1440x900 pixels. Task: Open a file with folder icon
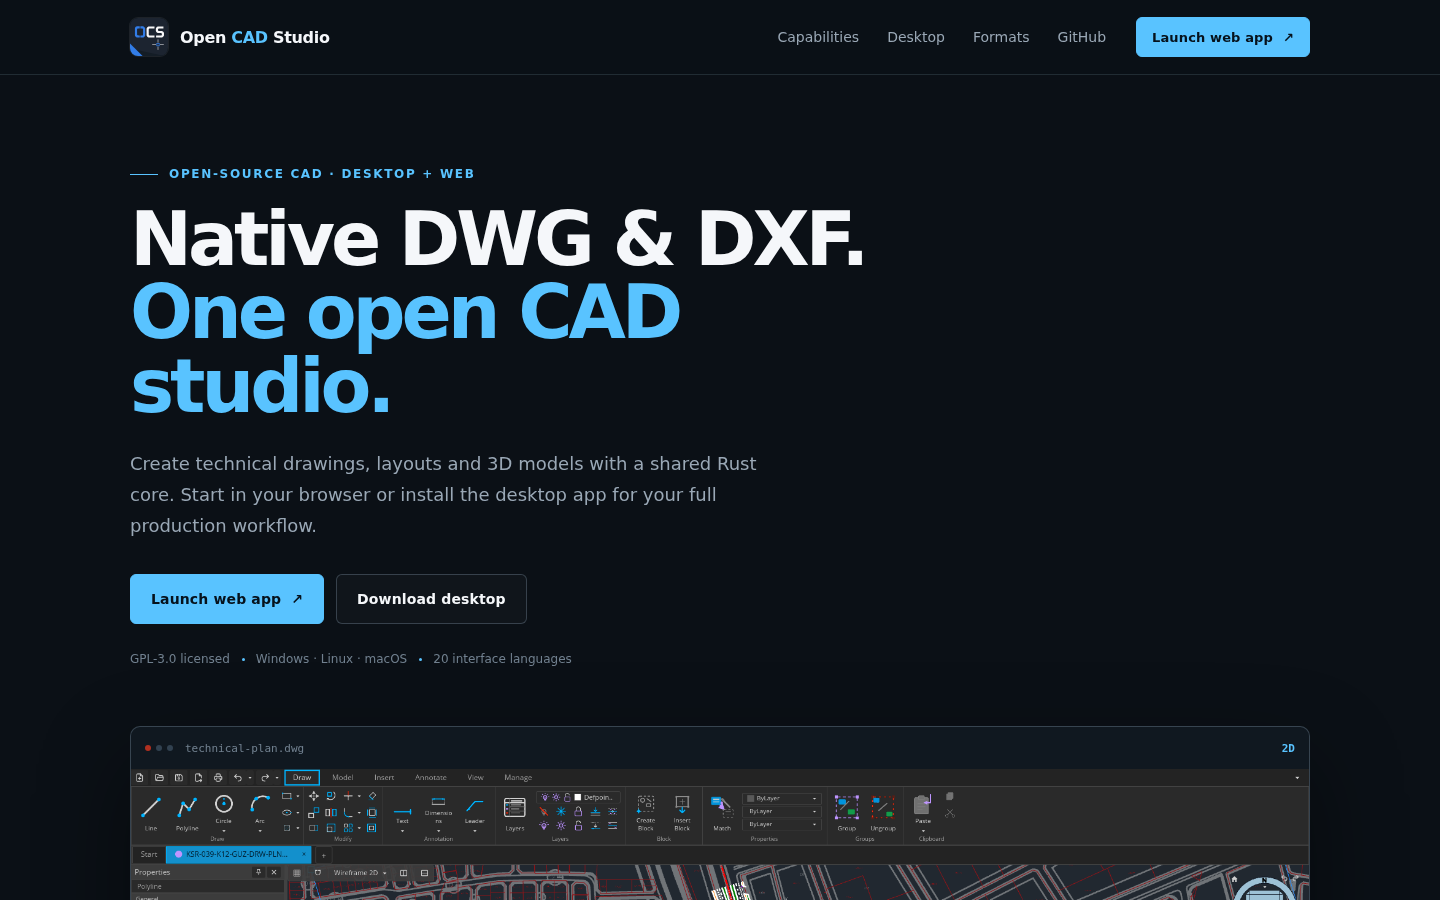pyautogui.click(x=159, y=777)
